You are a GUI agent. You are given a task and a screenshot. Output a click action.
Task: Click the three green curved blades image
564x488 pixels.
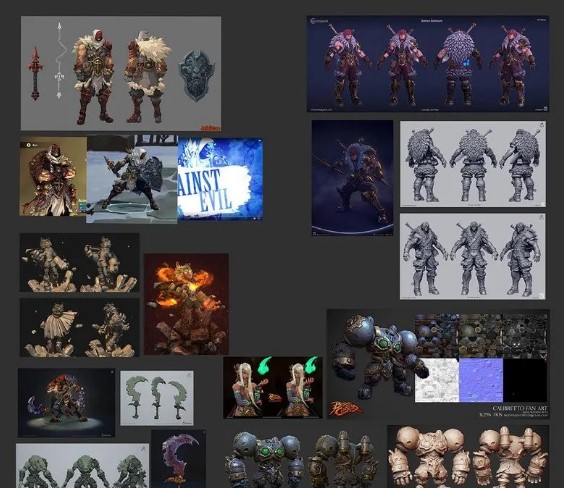click(x=157, y=398)
